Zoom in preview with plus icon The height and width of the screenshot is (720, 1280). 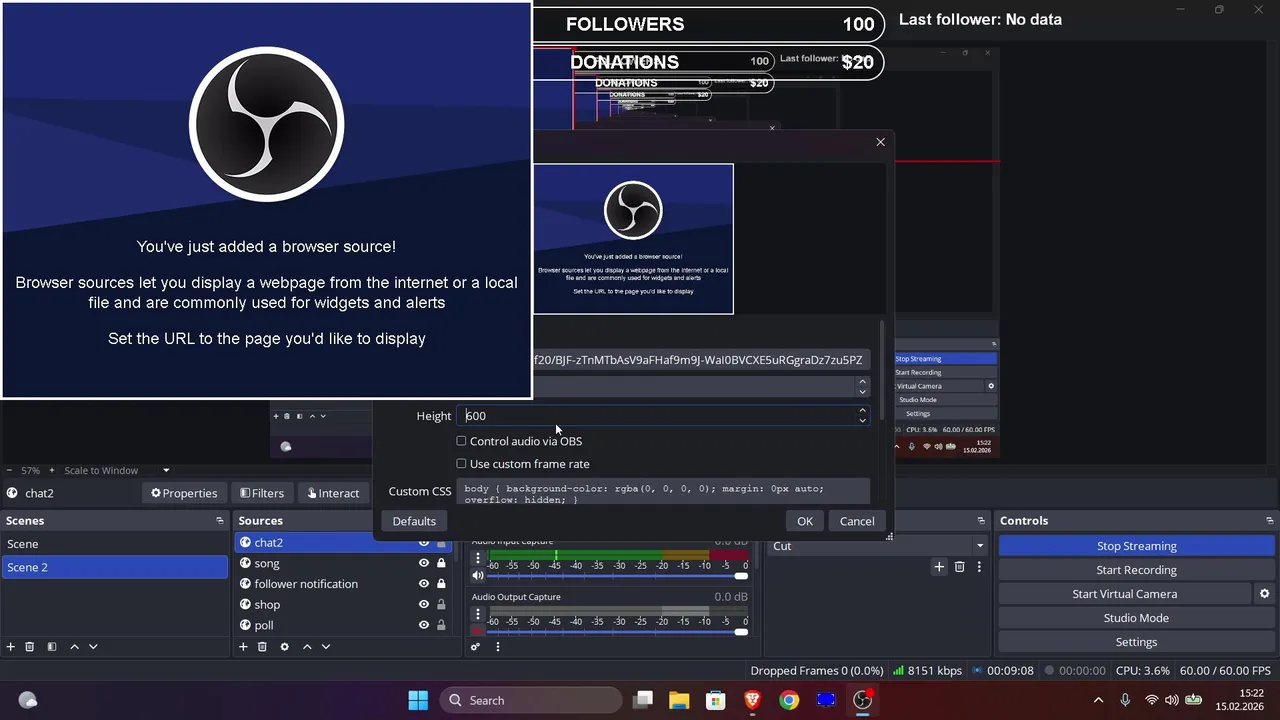click(53, 470)
